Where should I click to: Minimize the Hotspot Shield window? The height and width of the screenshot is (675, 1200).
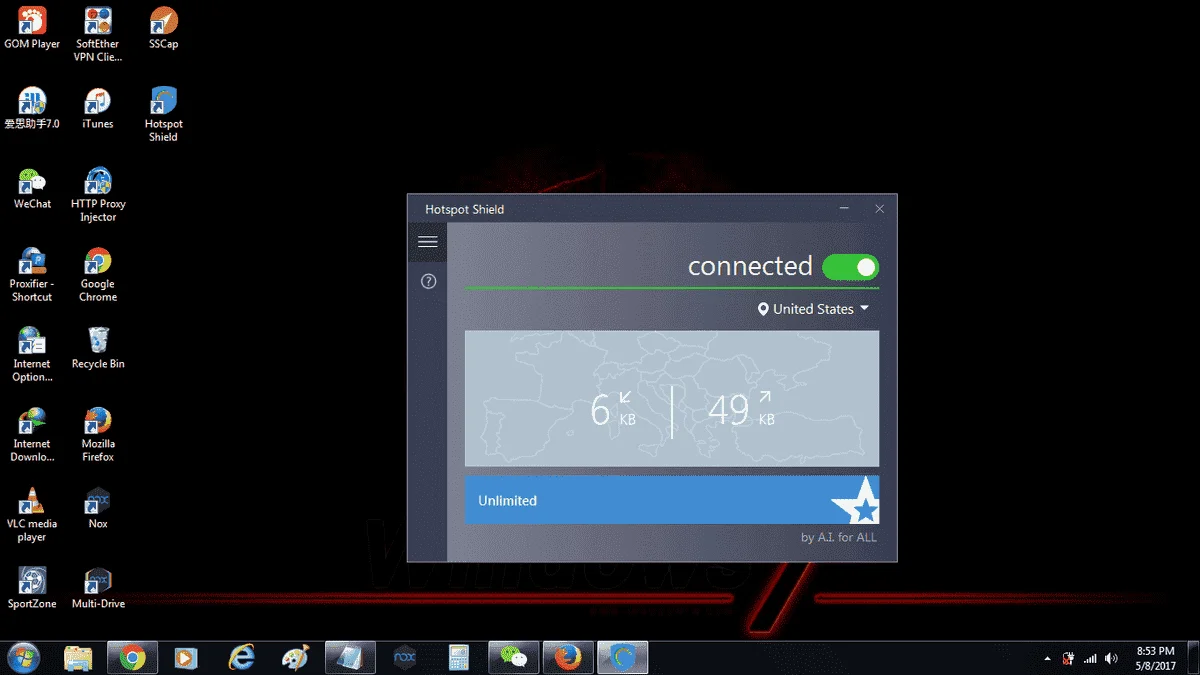845,209
